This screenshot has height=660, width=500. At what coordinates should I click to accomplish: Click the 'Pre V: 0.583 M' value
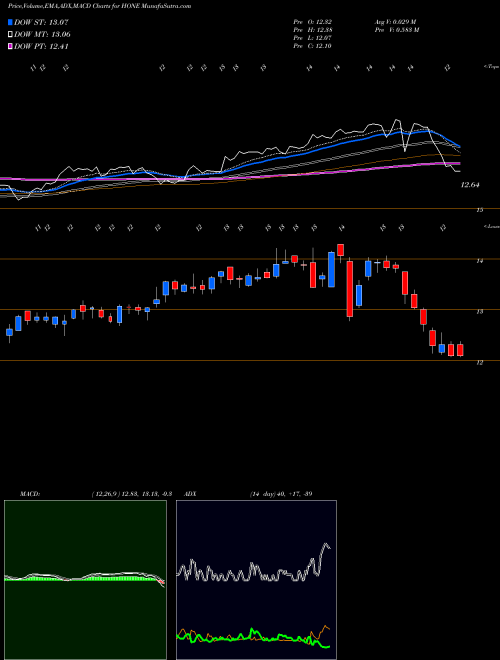[396, 30]
